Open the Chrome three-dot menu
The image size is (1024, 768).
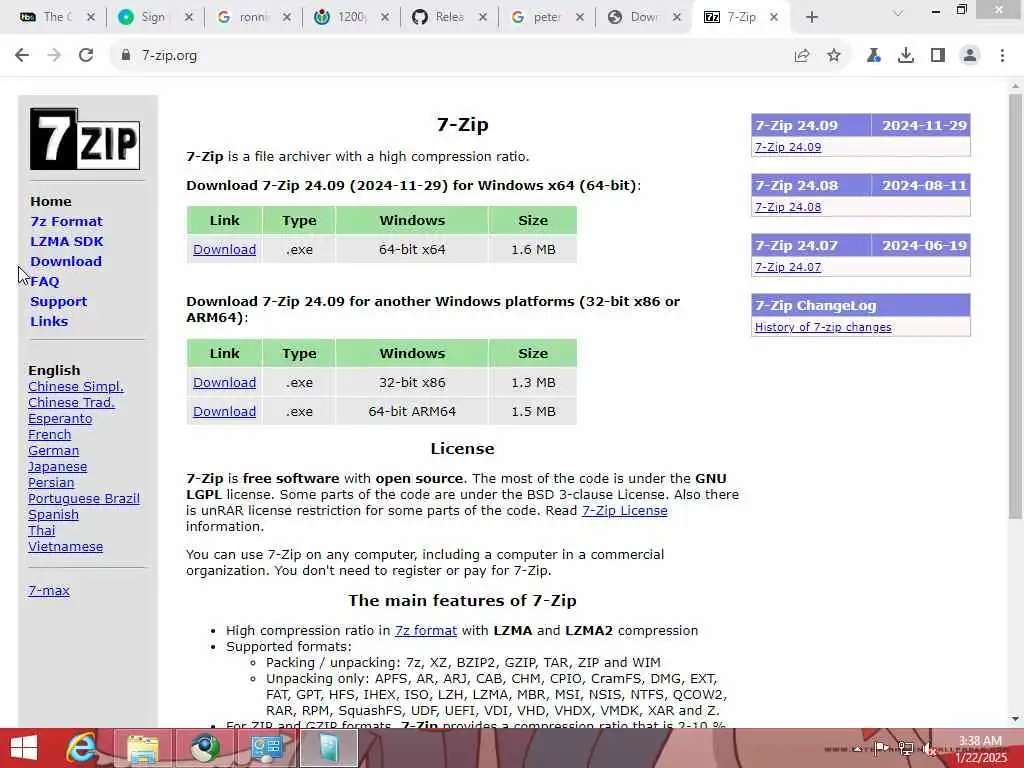1002,56
